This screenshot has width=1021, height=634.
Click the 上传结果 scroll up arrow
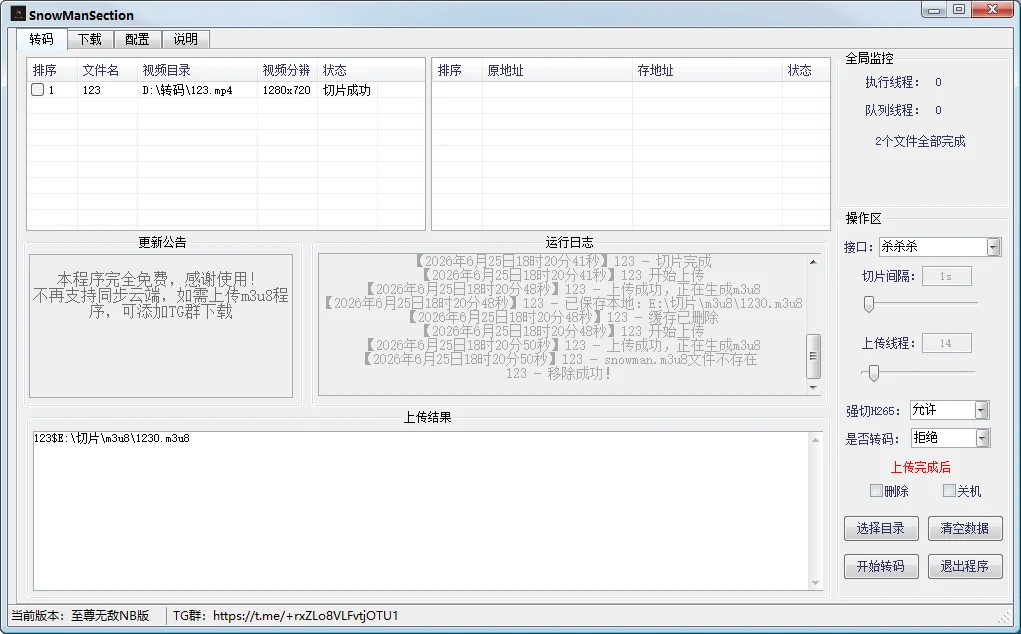(815, 441)
